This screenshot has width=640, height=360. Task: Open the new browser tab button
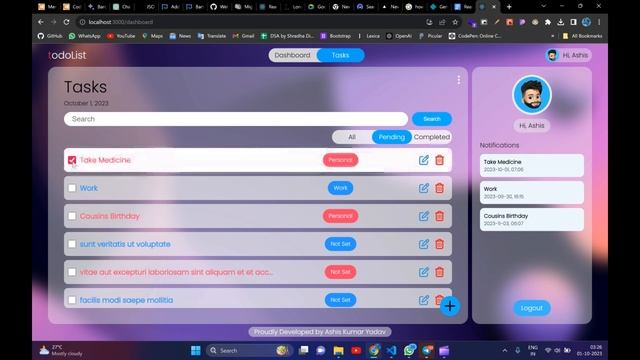tap(509, 7)
